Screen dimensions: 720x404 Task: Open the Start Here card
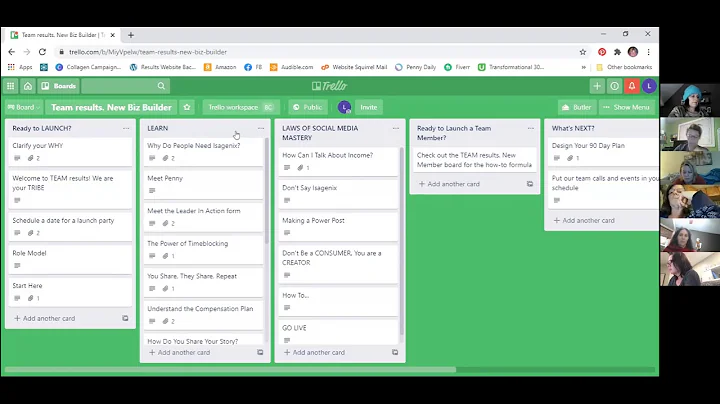(x=70, y=292)
